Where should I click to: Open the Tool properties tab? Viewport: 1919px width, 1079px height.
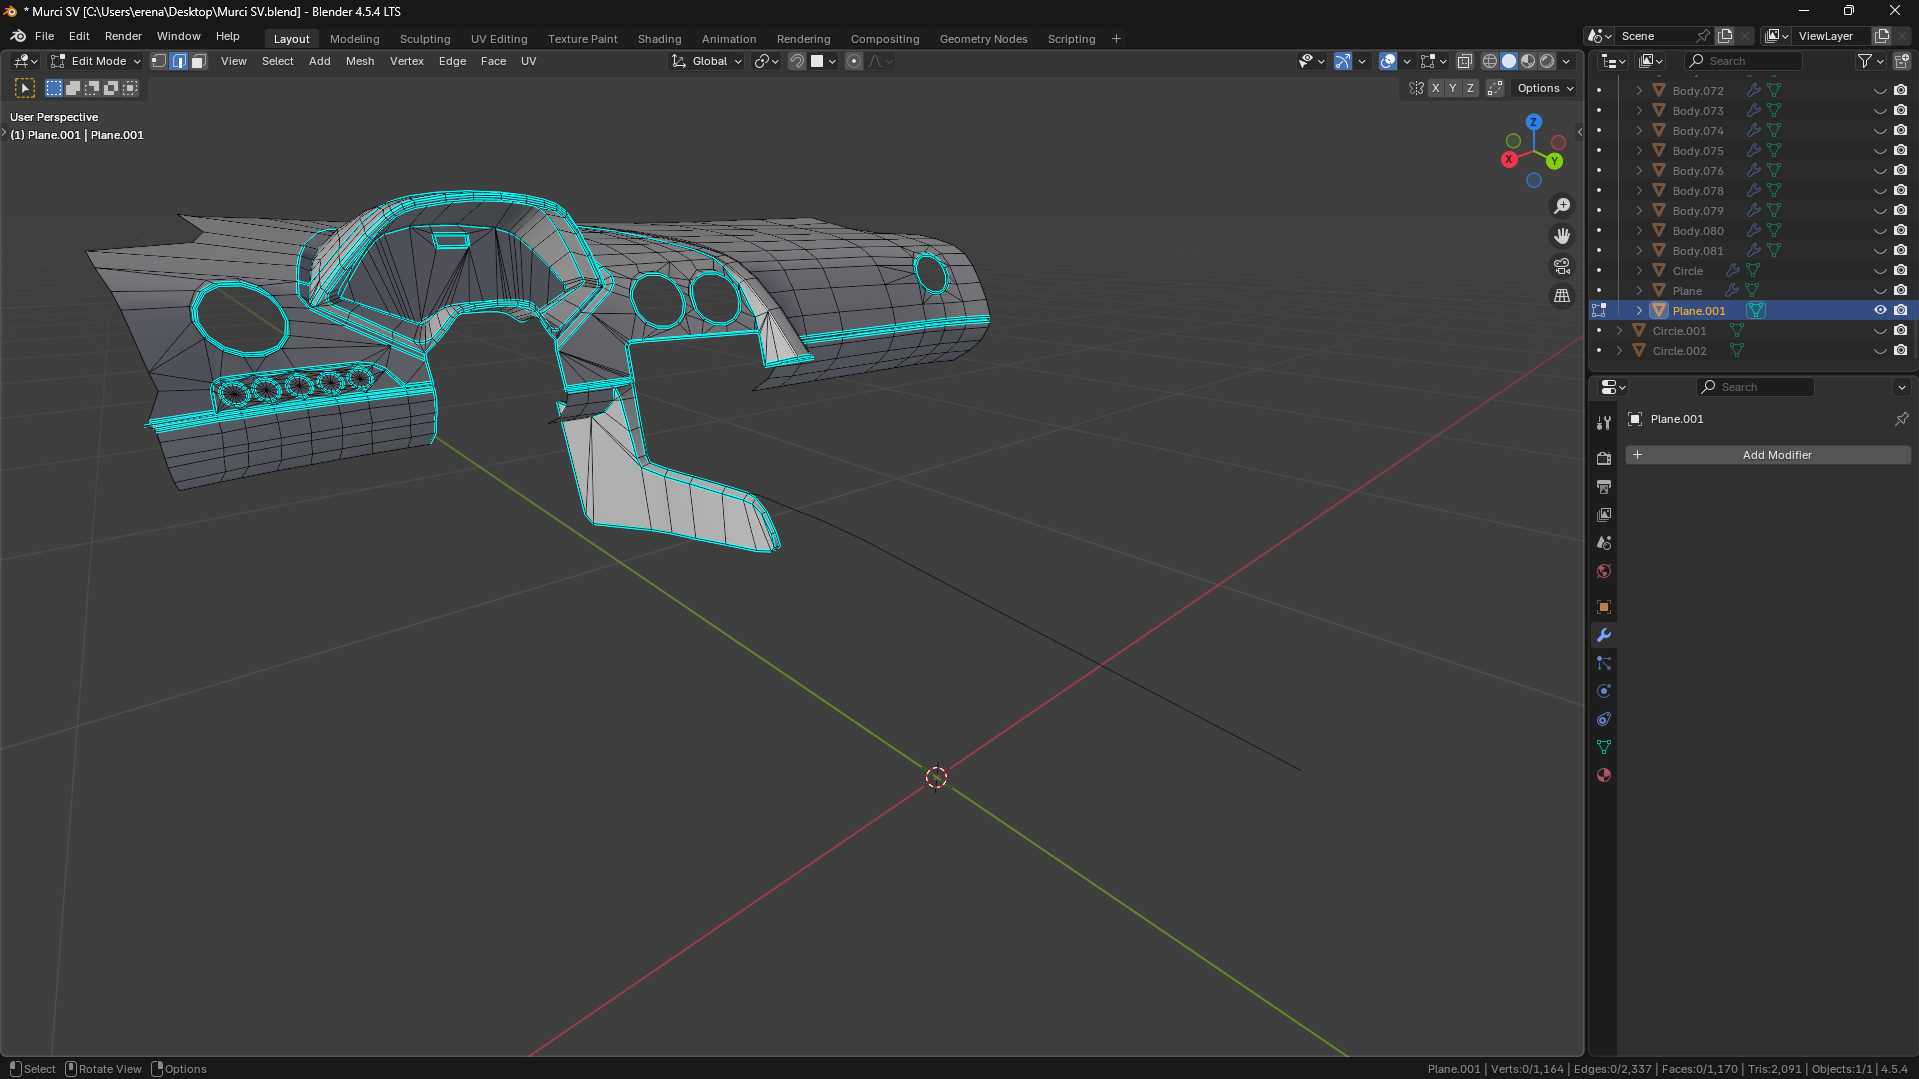click(x=1604, y=423)
